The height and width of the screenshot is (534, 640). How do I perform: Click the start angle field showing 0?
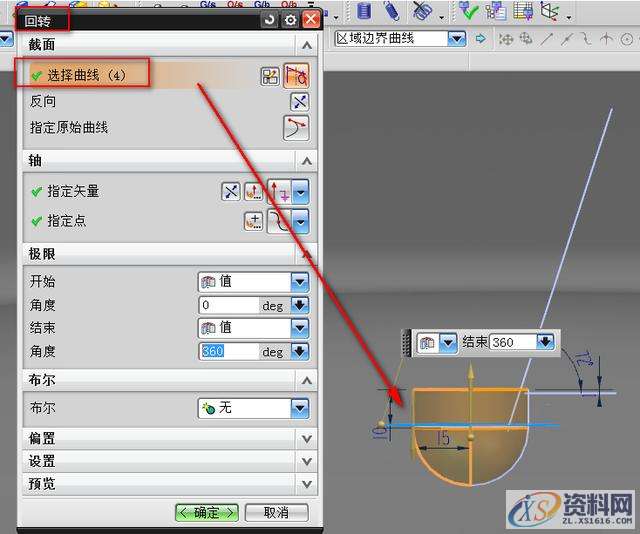229,305
